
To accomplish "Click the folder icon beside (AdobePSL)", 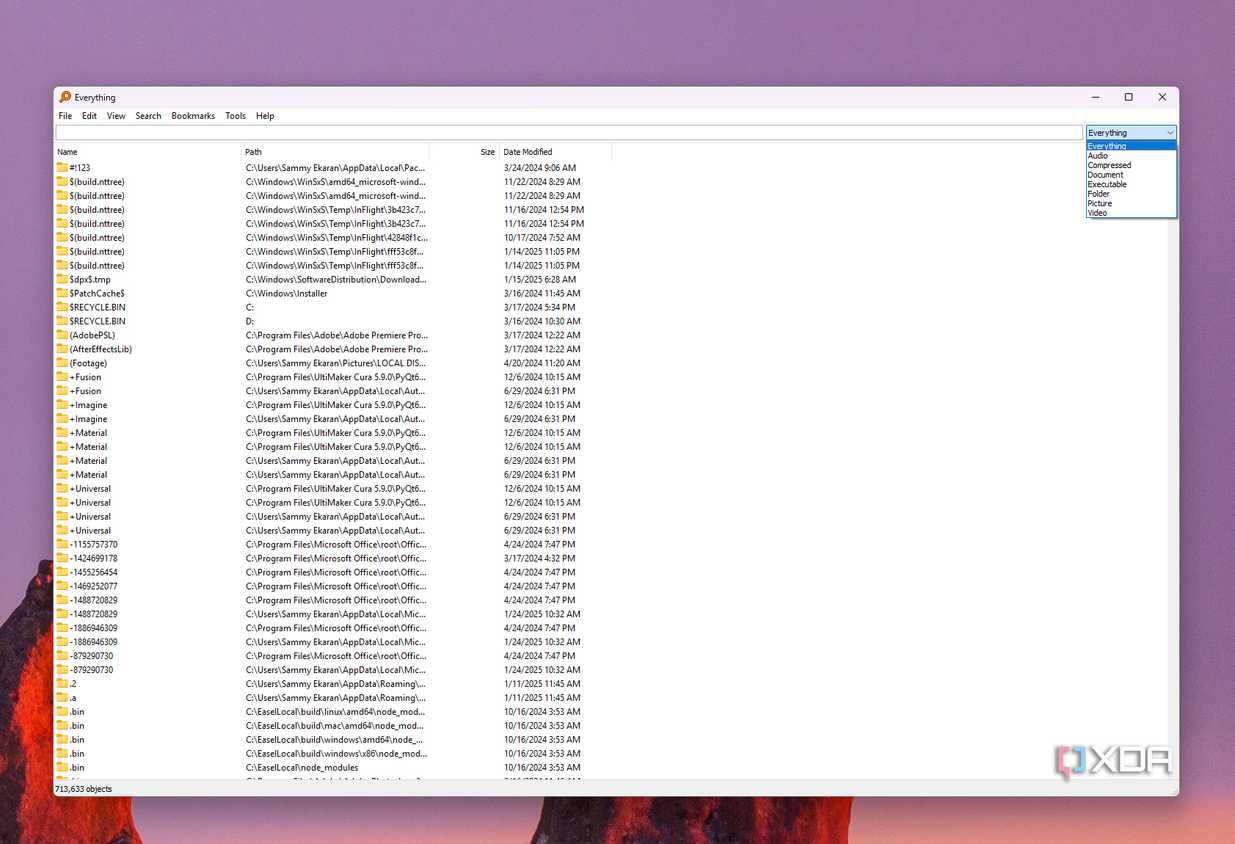I will pos(62,335).
